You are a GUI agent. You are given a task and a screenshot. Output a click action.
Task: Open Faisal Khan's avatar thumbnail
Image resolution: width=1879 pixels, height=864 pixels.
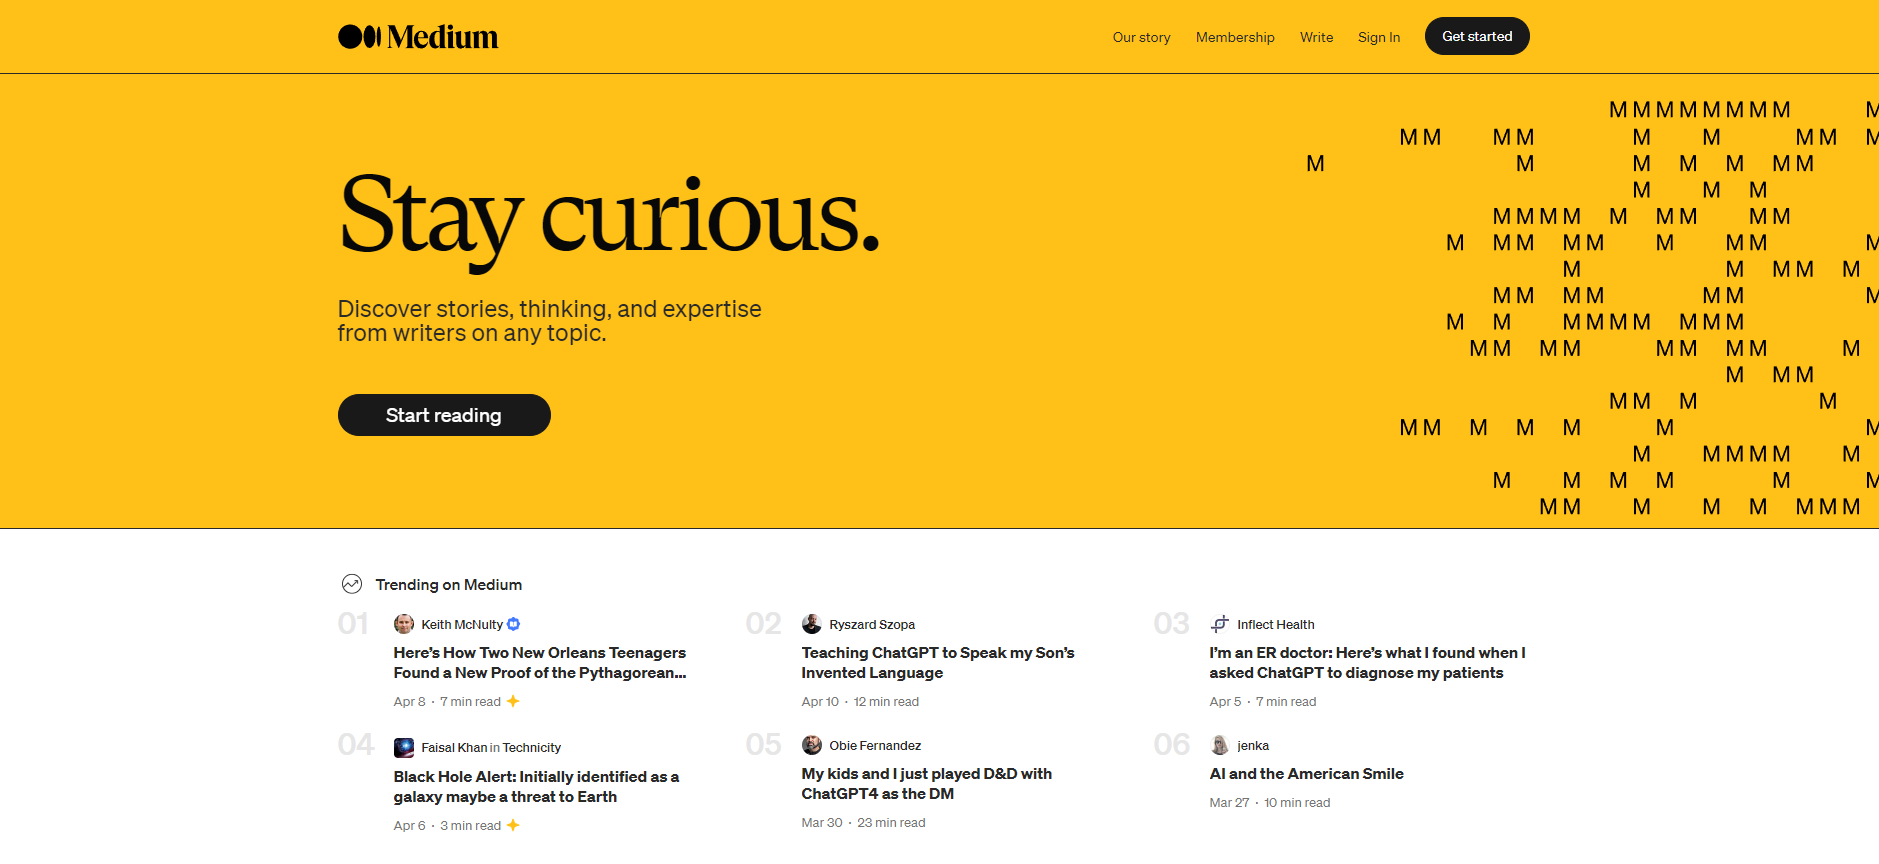pyautogui.click(x=404, y=747)
